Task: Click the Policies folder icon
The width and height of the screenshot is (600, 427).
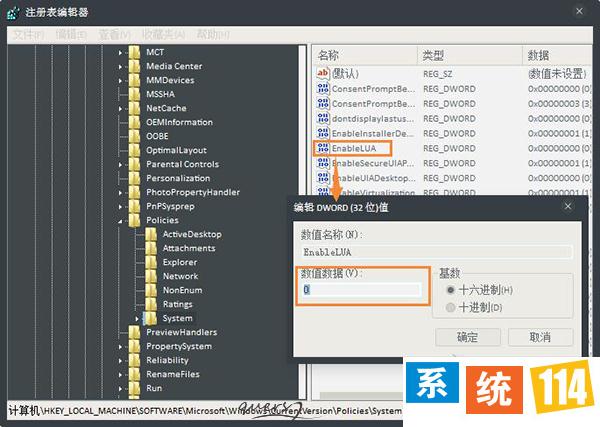Action: coord(134,220)
